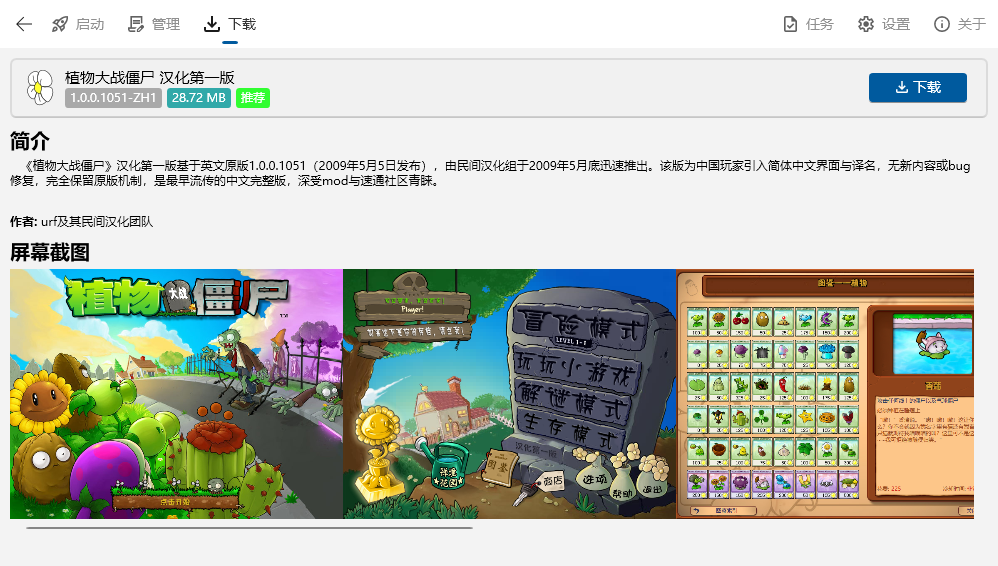Click the document check icon beside 任务
The height and width of the screenshot is (566, 998).
pyautogui.click(x=790, y=24)
